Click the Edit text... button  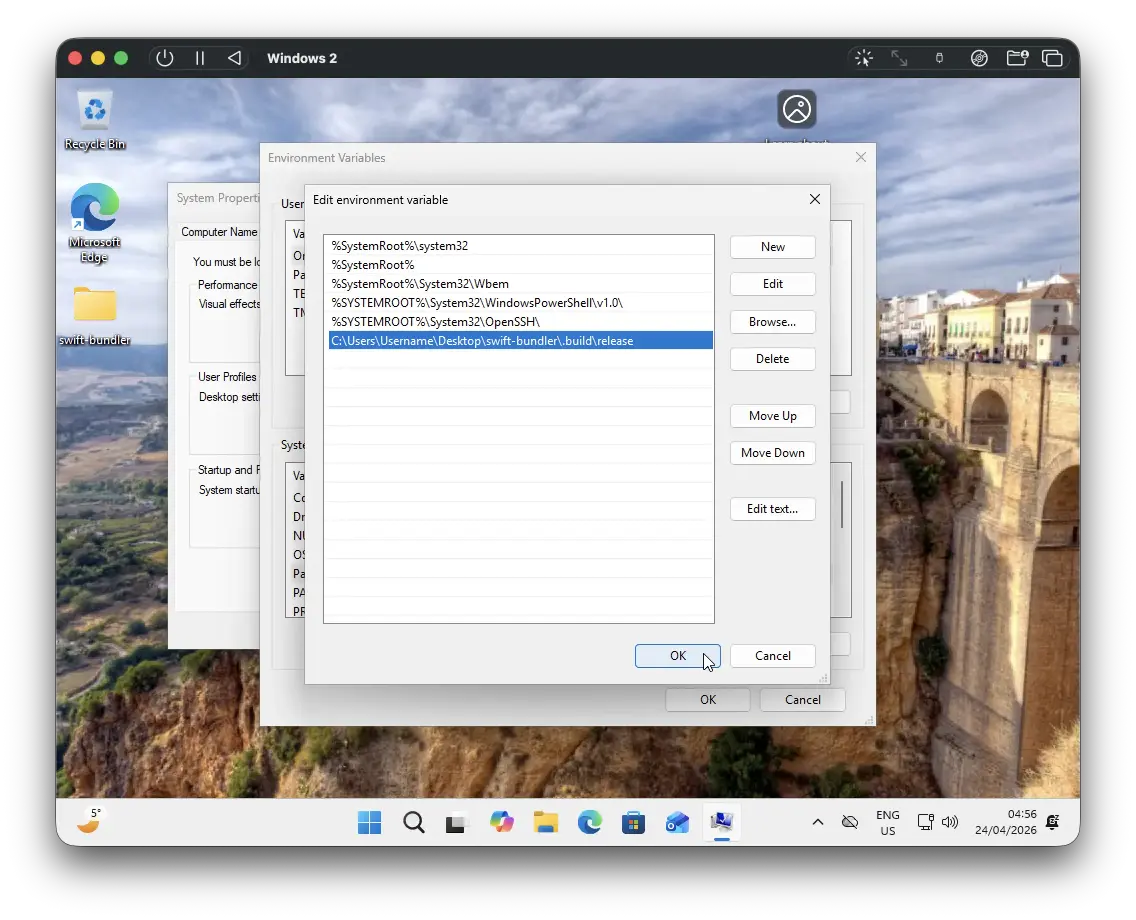coord(772,509)
